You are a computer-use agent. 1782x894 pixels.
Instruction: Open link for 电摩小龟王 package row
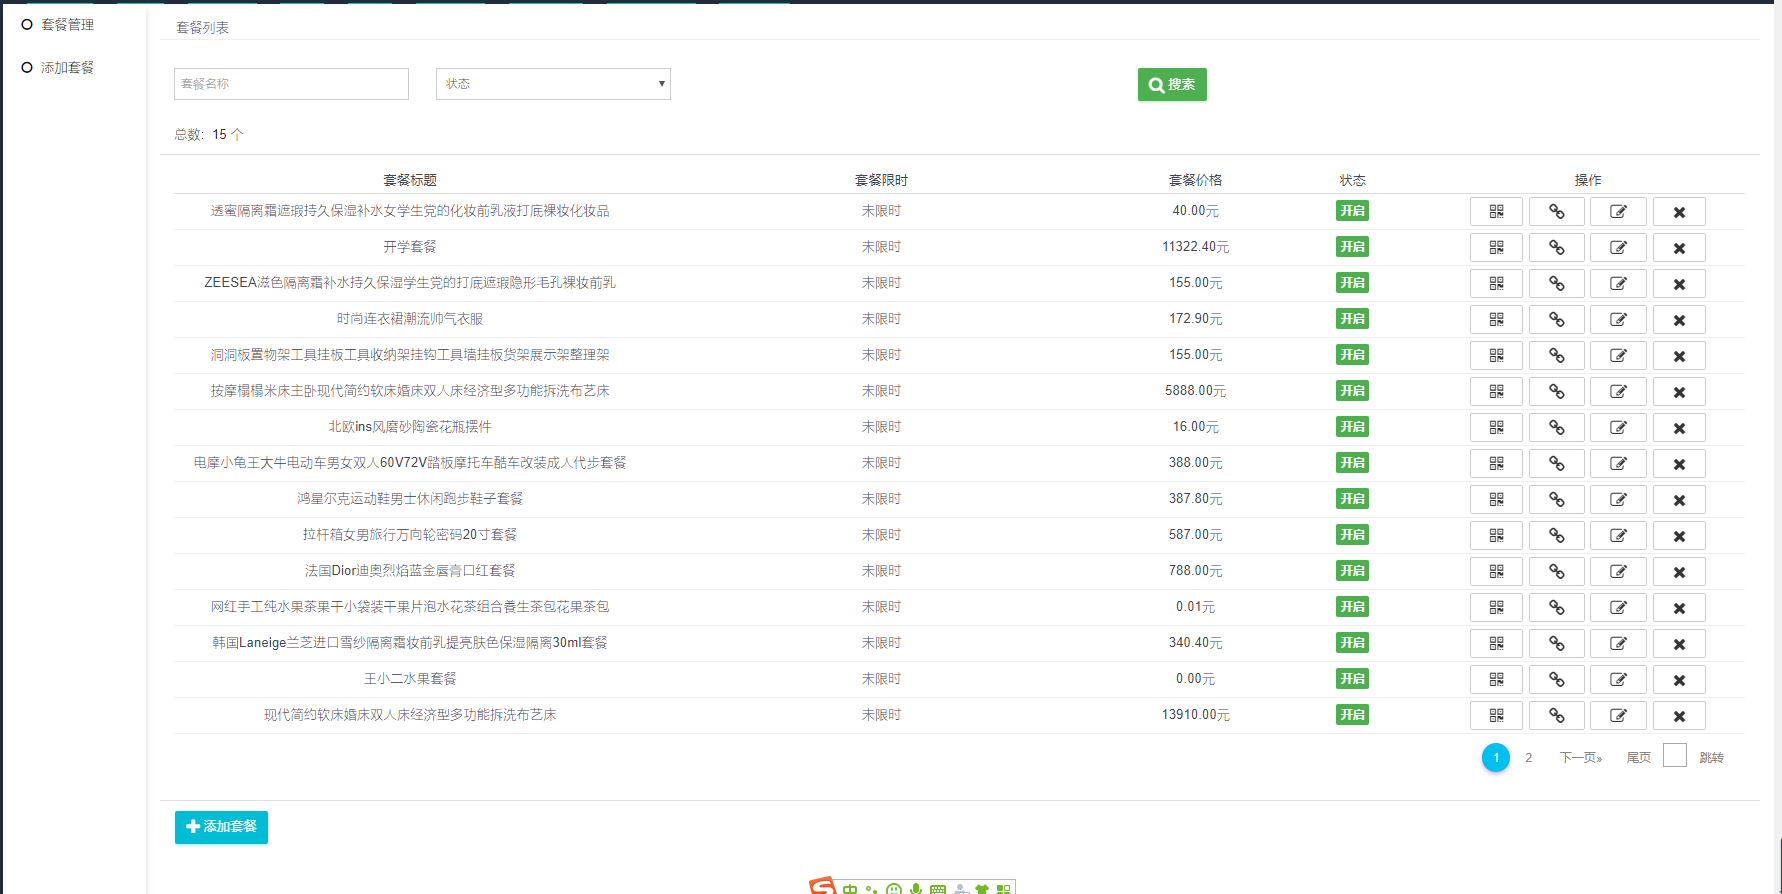coord(1557,463)
